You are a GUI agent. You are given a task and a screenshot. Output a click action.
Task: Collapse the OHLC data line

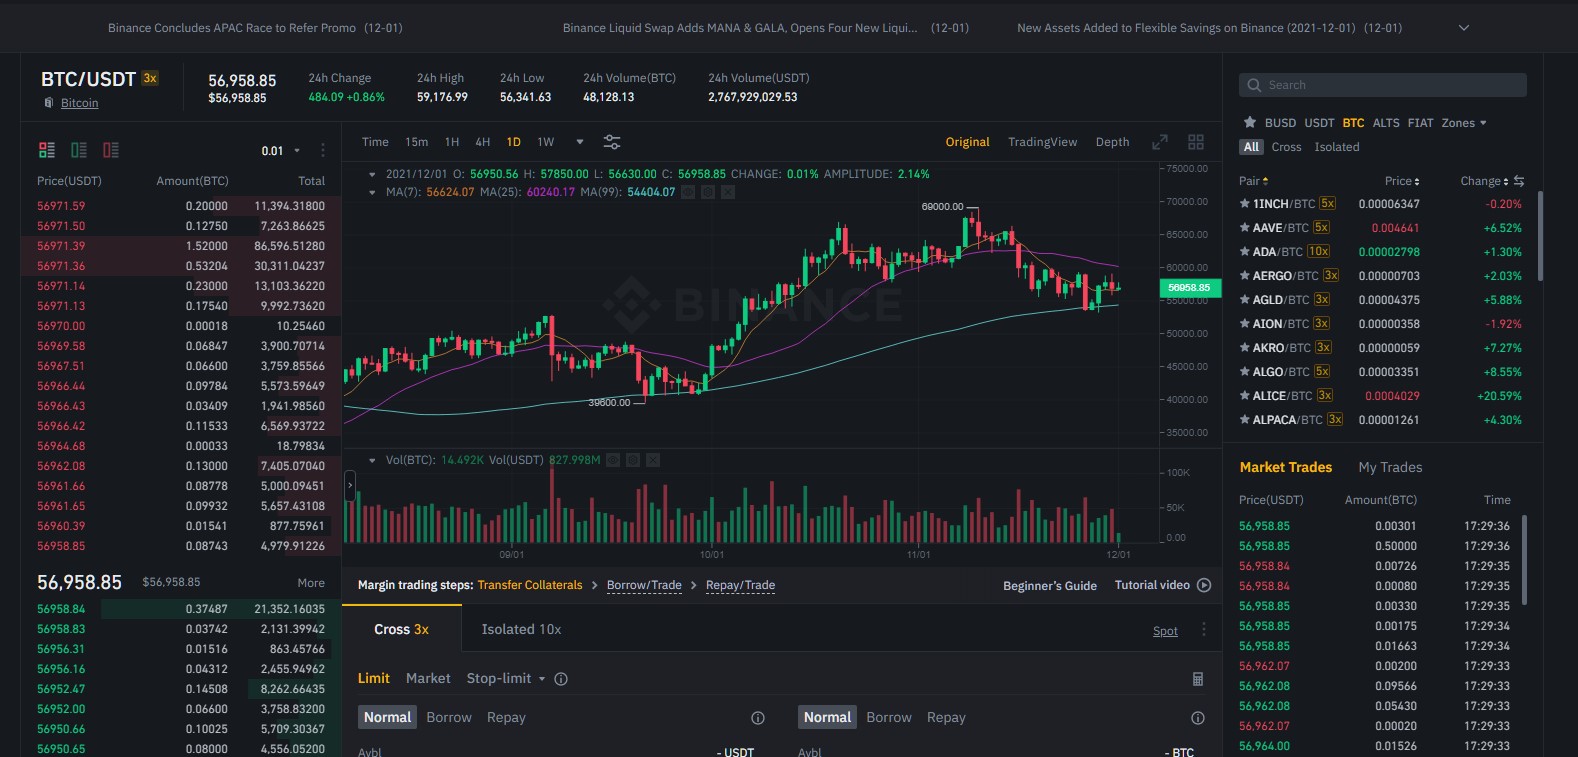373,174
